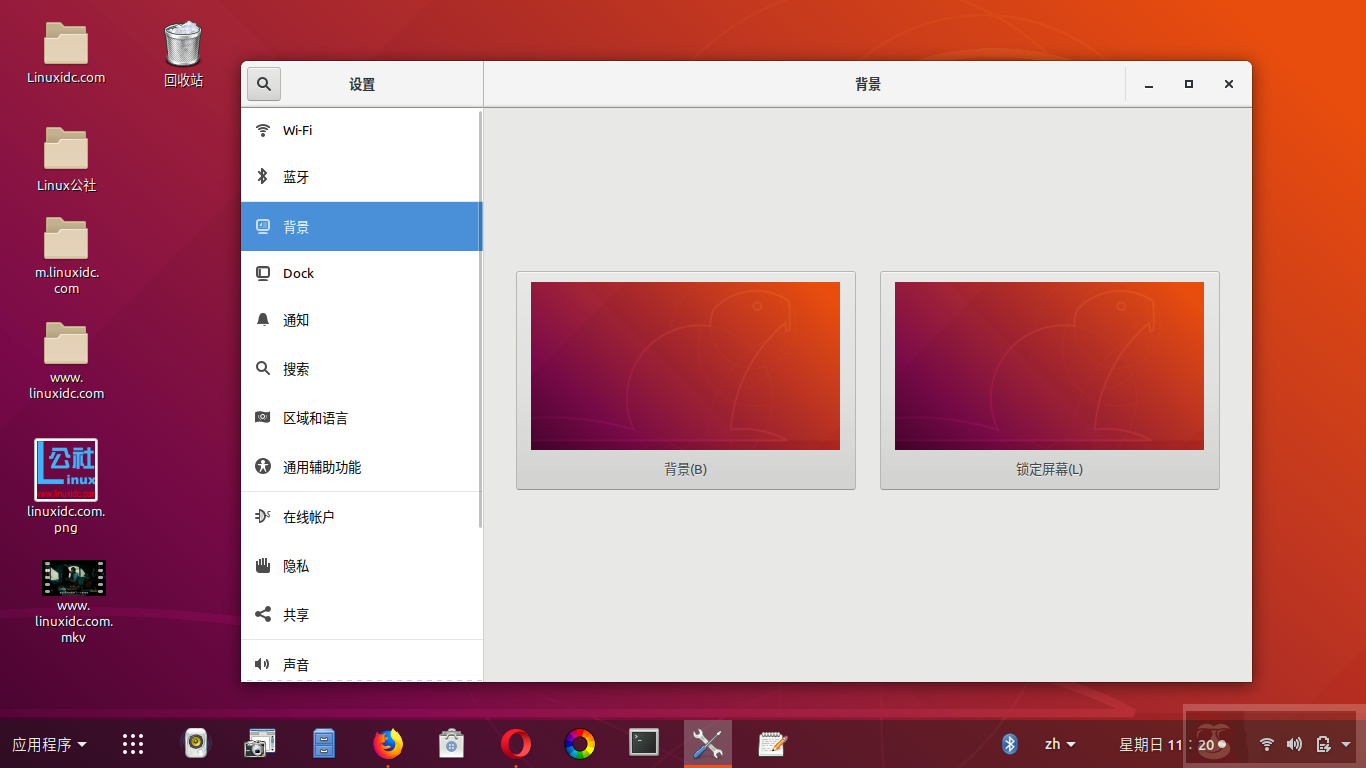Open Rhythmbox music player from the dock
This screenshot has width=1366, height=768.
point(195,744)
